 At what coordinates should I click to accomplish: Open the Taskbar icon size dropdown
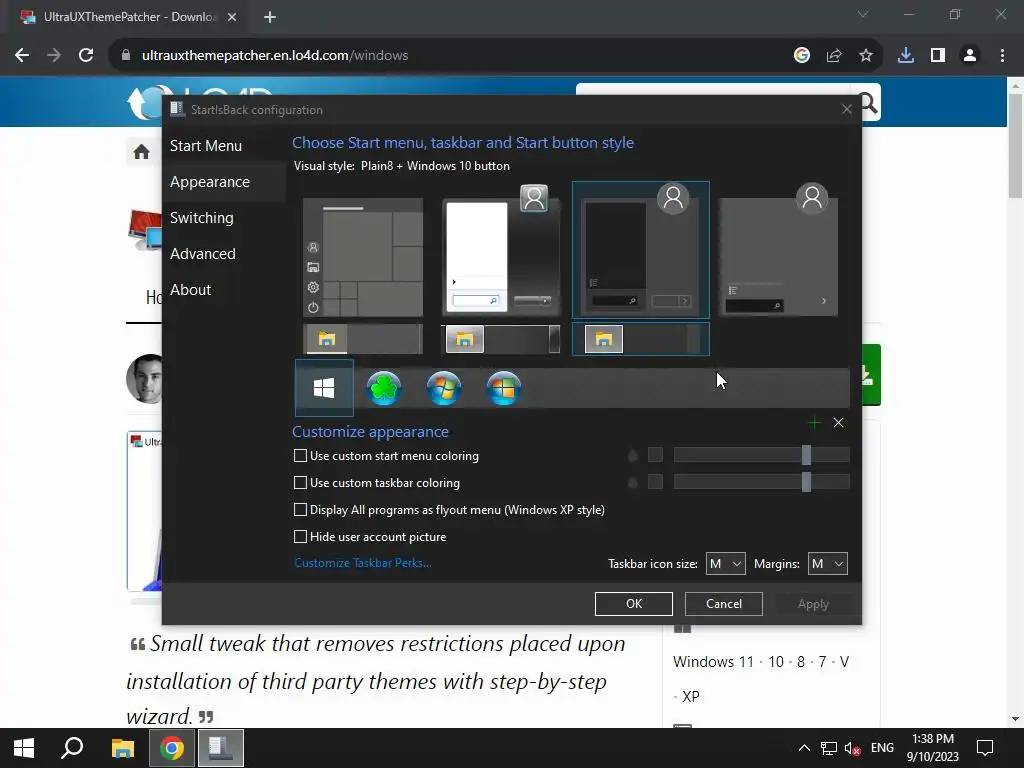tap(726, 564)
